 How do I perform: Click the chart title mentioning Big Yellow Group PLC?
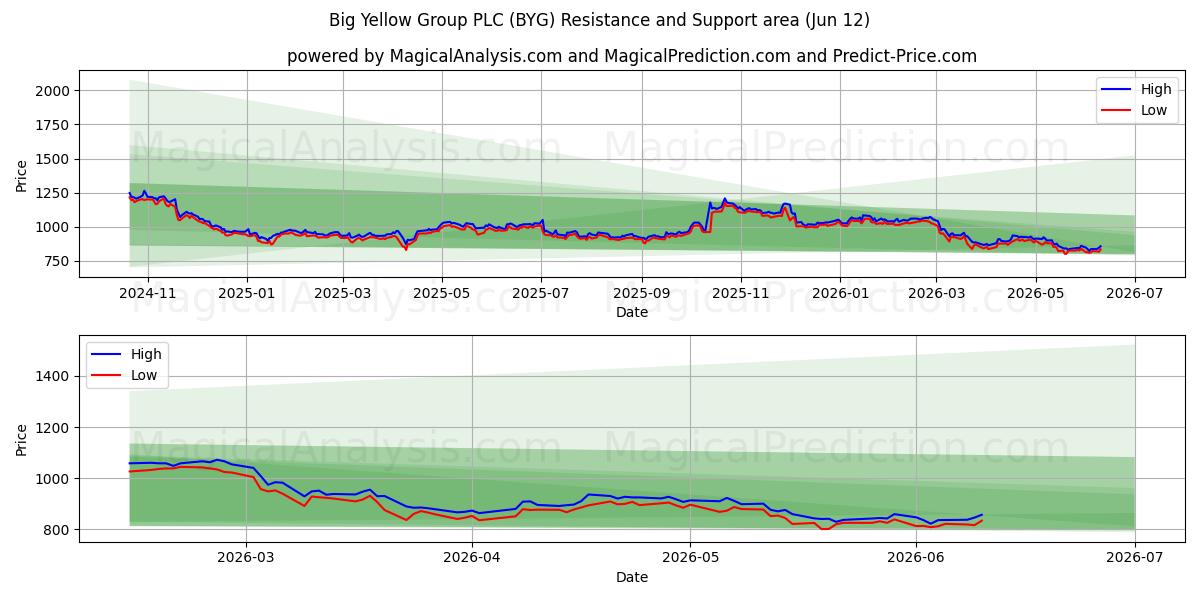click(x=599, y=20)
